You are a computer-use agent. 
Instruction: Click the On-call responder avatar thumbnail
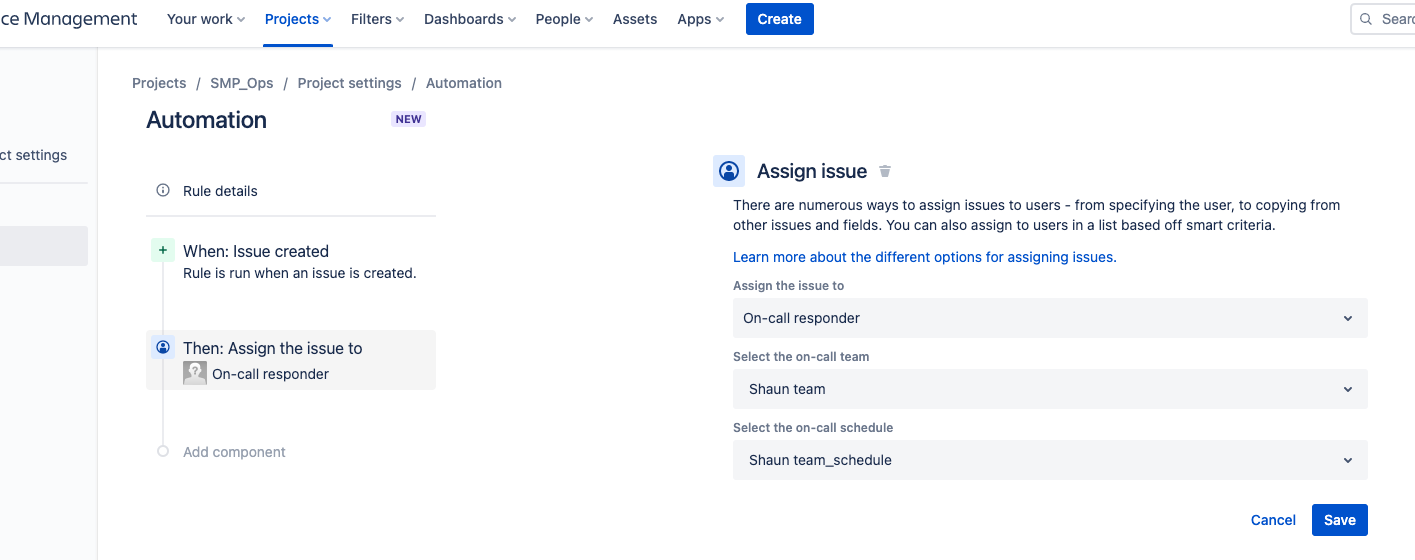(195, 373)
